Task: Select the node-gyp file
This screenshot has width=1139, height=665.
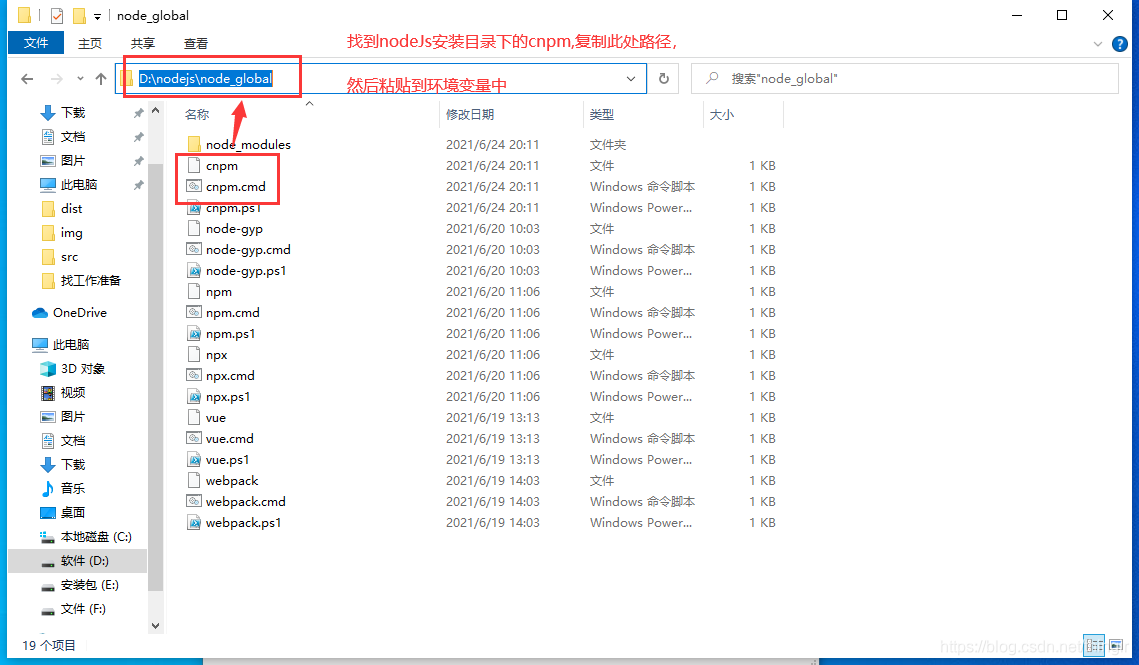Action: coord(234,229)
